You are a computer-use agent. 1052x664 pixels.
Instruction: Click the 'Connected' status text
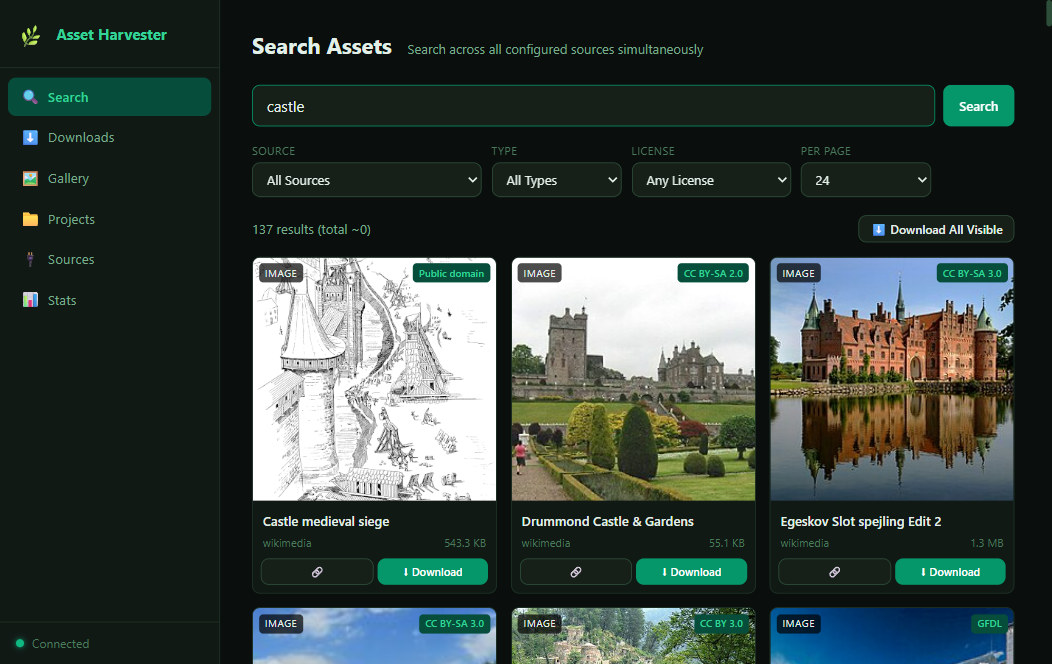pos(60,644)
